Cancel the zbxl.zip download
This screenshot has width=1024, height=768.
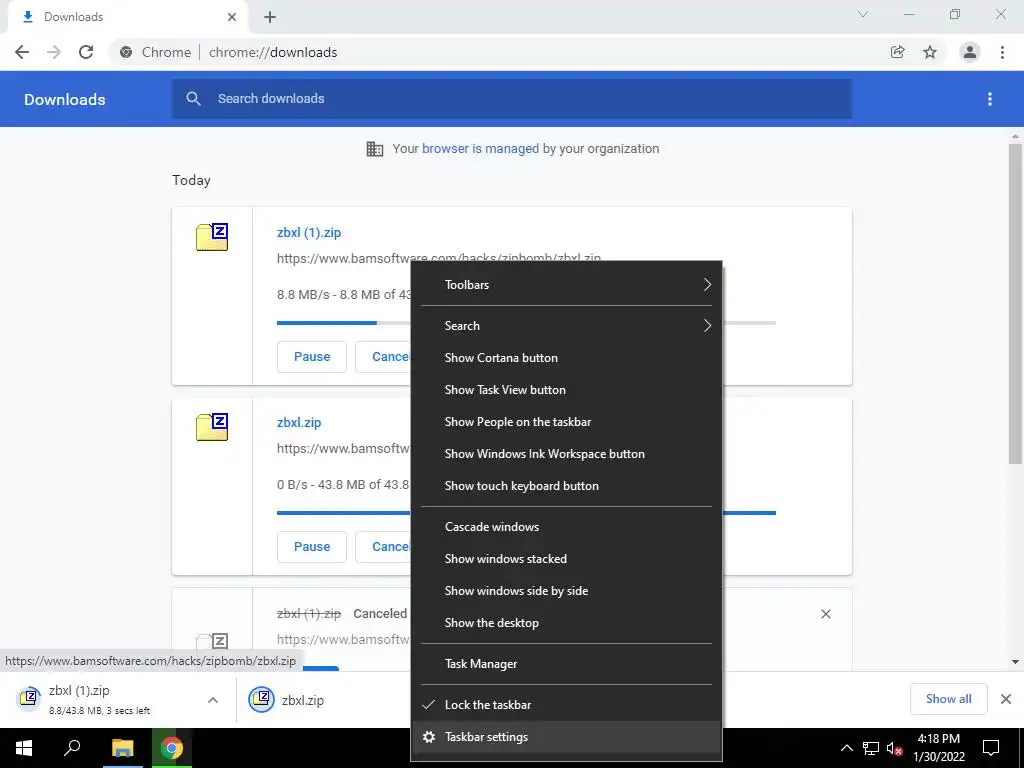pos(383,547)
